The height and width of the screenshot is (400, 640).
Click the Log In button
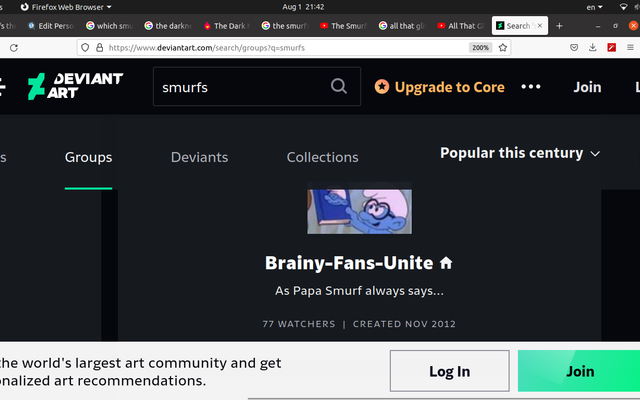point(449,371)
